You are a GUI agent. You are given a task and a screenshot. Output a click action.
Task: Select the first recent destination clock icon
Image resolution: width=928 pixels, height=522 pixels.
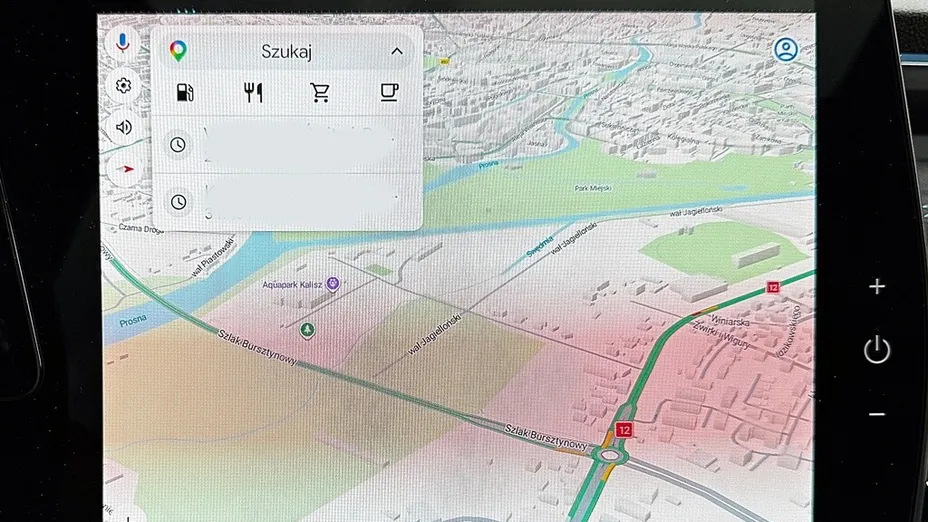(178, 144)
